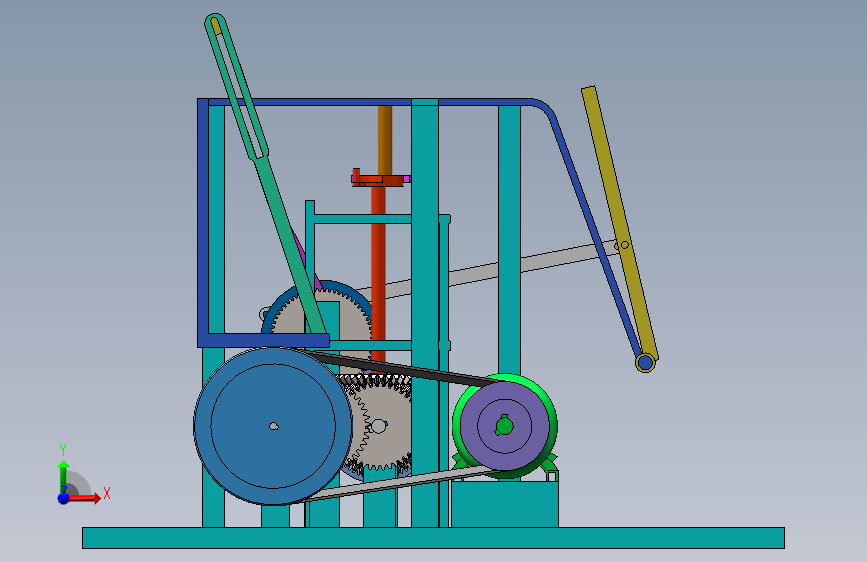Image resolution: width=867 pixels, height=562 pixels.
Task: Click the teal motor mounting block
Action: tap(505, 503)
